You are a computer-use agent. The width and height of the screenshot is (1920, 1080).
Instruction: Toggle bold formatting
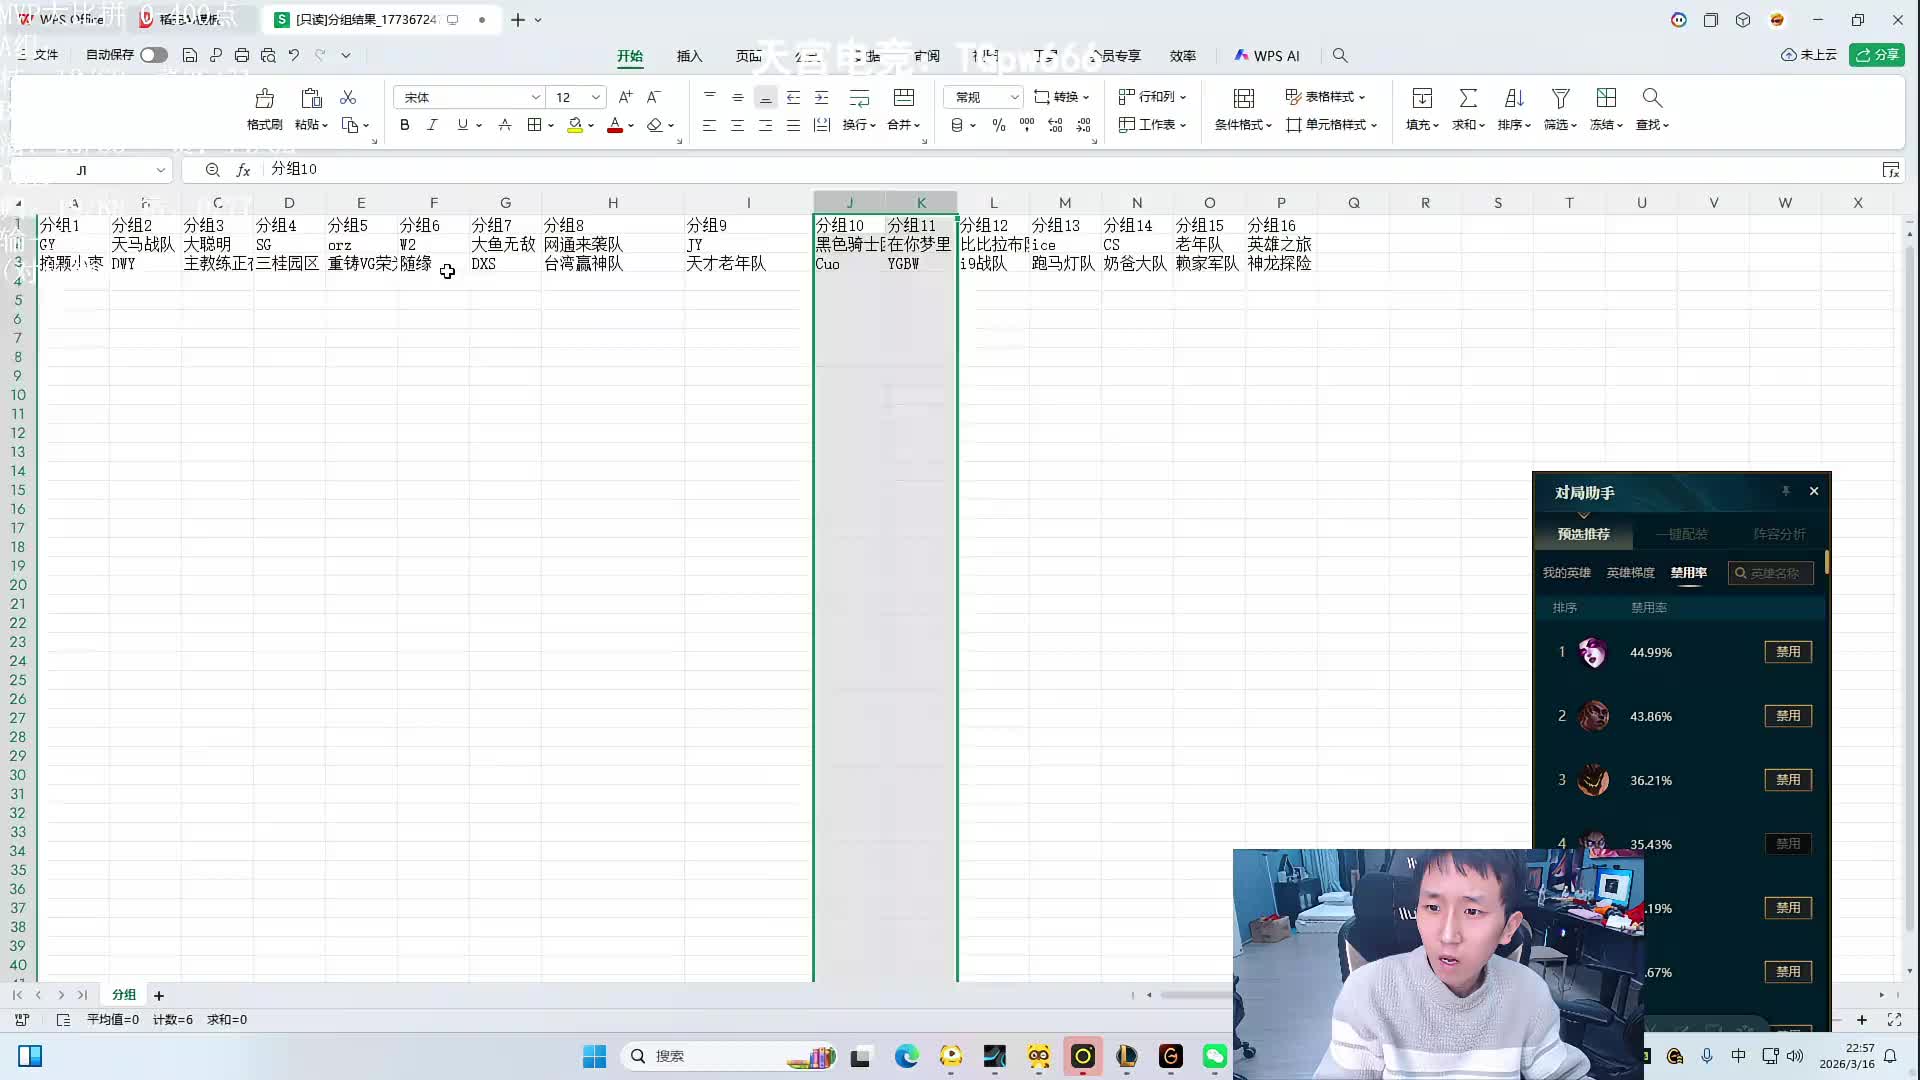tap(404, 125)
